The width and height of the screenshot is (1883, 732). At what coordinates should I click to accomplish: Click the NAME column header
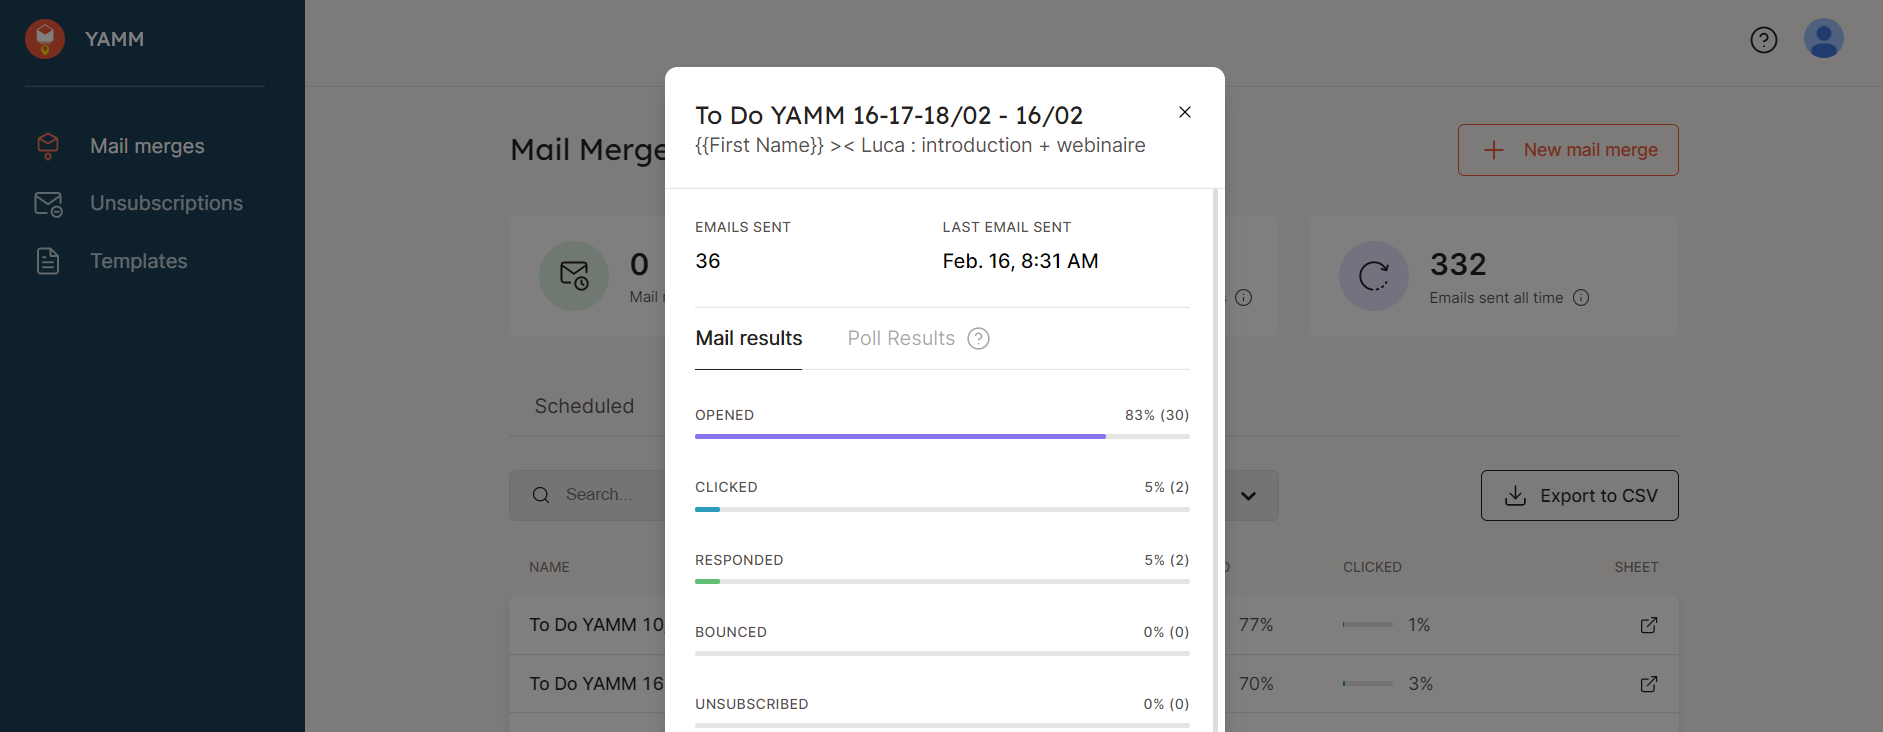(x=549, y=567)
